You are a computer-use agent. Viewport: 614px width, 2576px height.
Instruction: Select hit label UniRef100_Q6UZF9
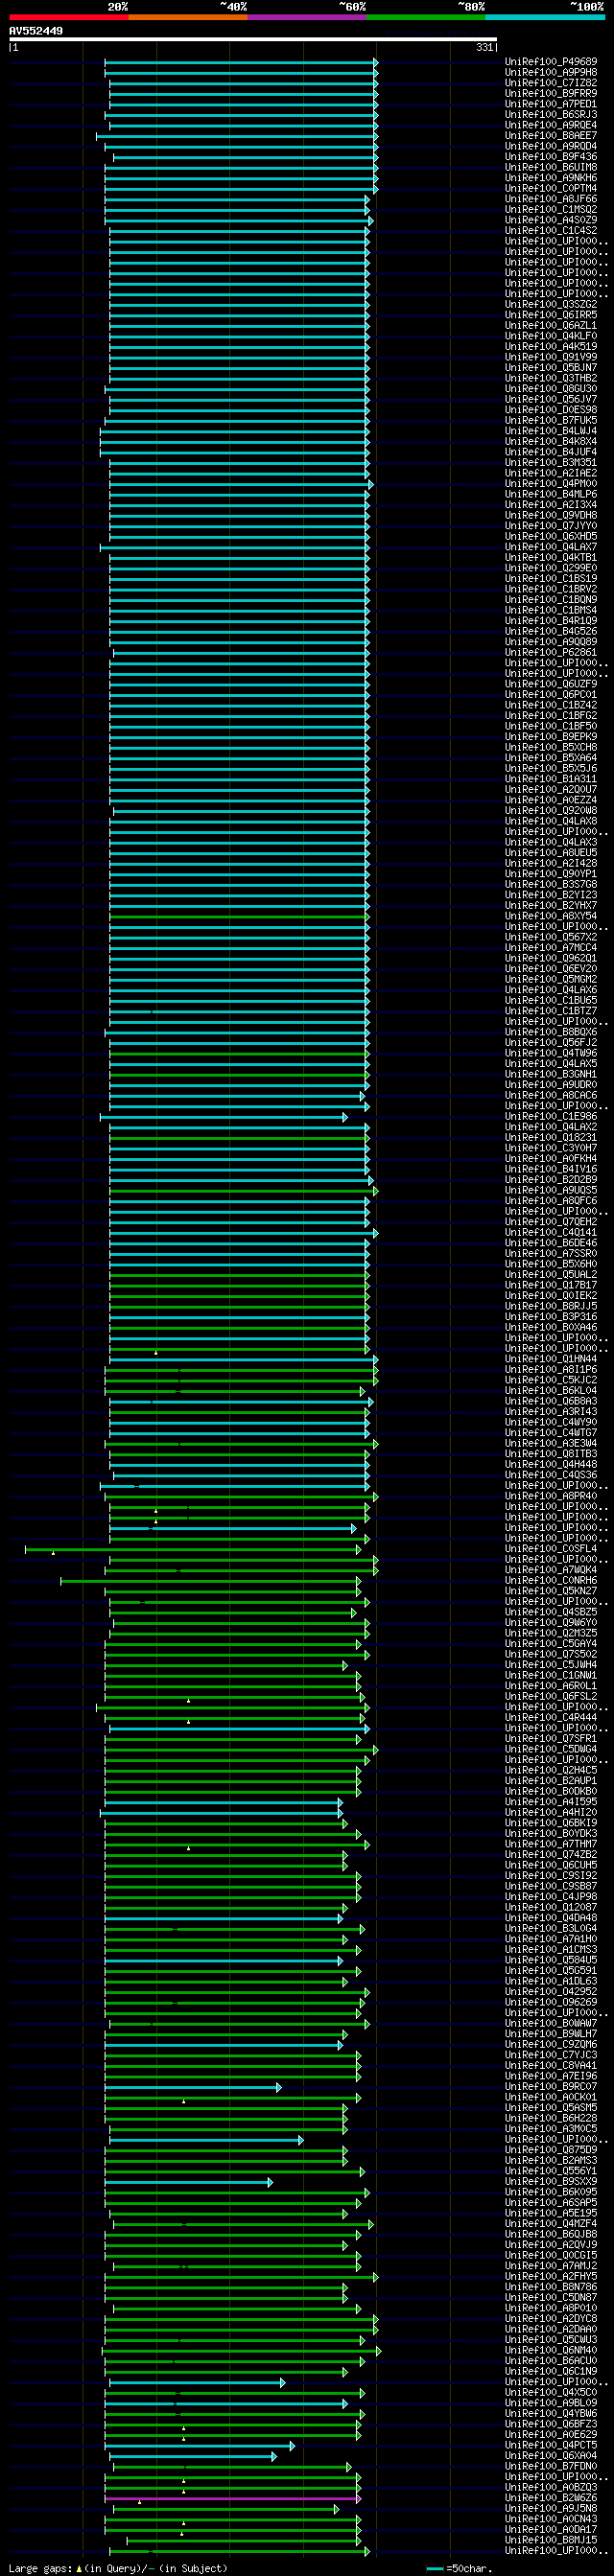pyautogui.click(x=551, y=684)
